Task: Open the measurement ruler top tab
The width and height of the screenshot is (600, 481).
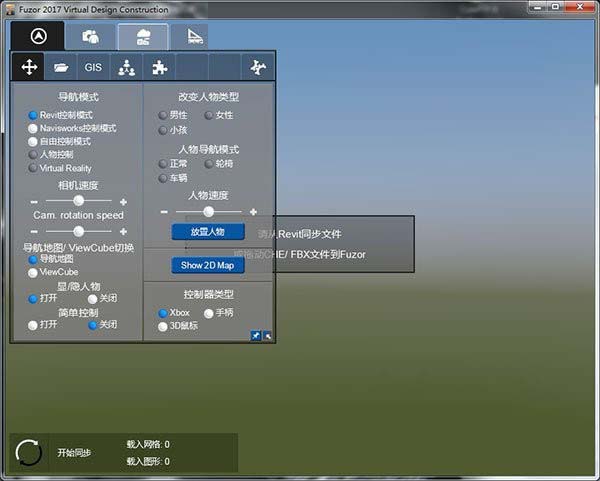Action: pyautogui.click(x=189, y=37)
